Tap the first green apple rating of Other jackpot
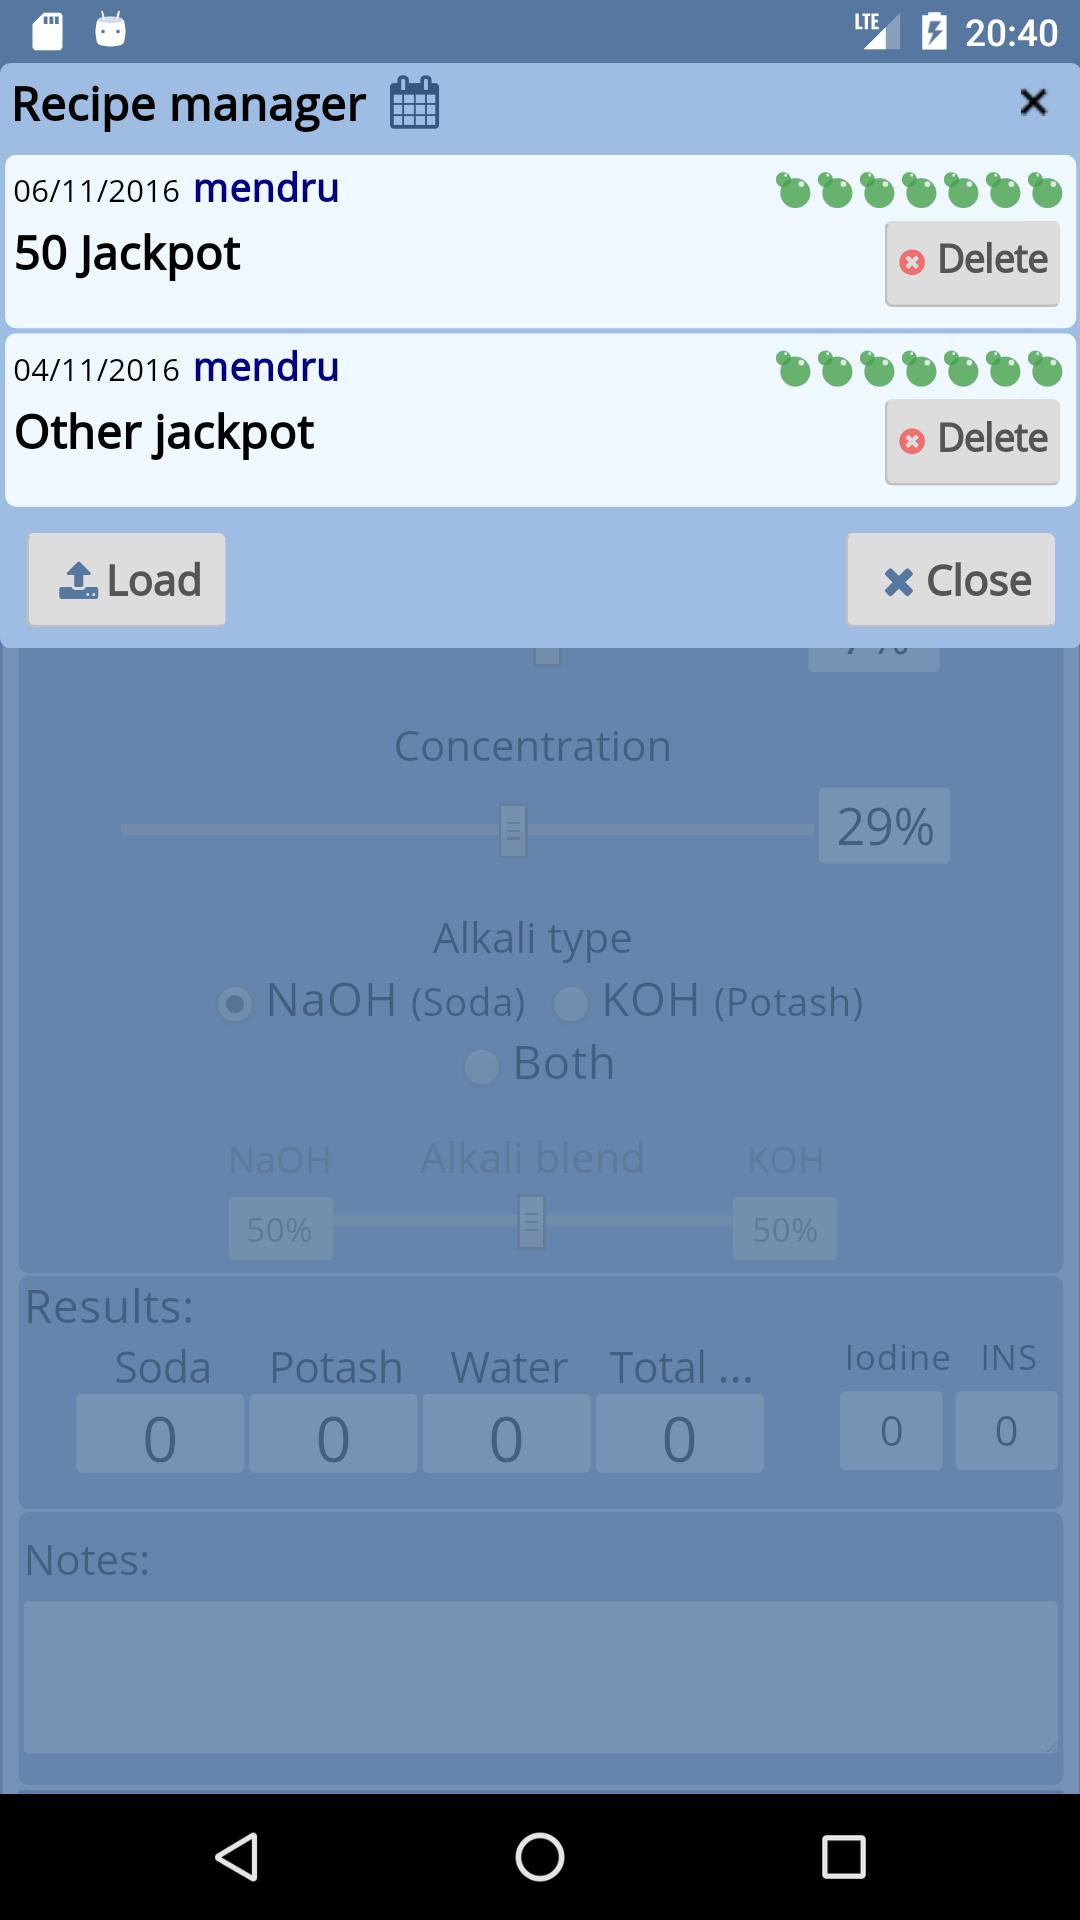1080x1920 pixels. coord(794,369)
